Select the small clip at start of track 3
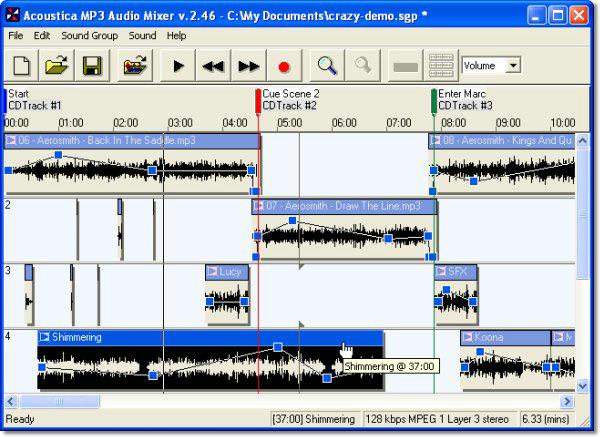 [29, 295]
